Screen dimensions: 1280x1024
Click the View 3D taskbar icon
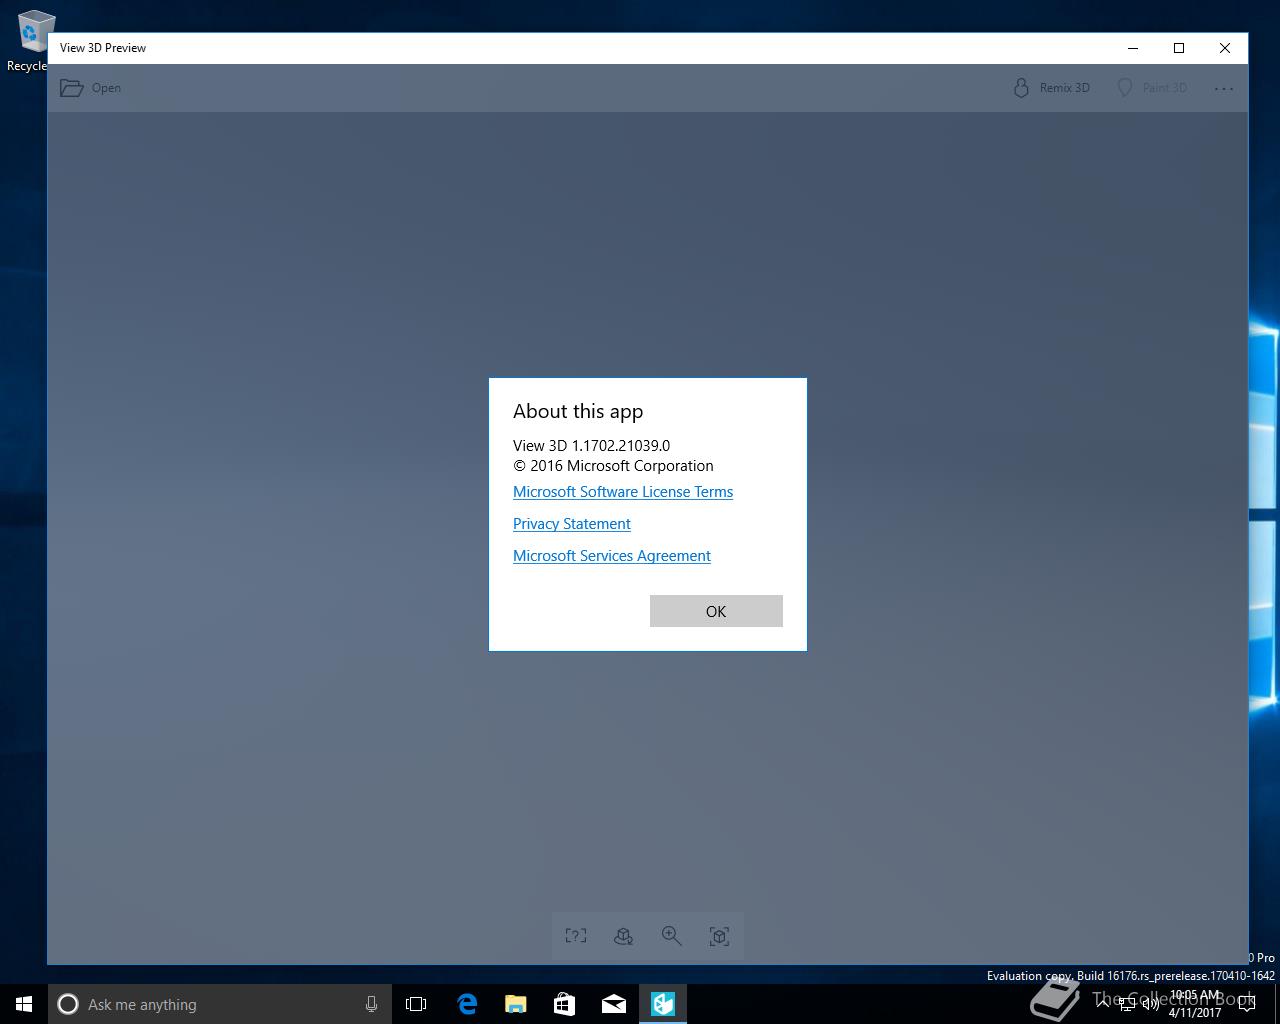[x=663, y=1004]
